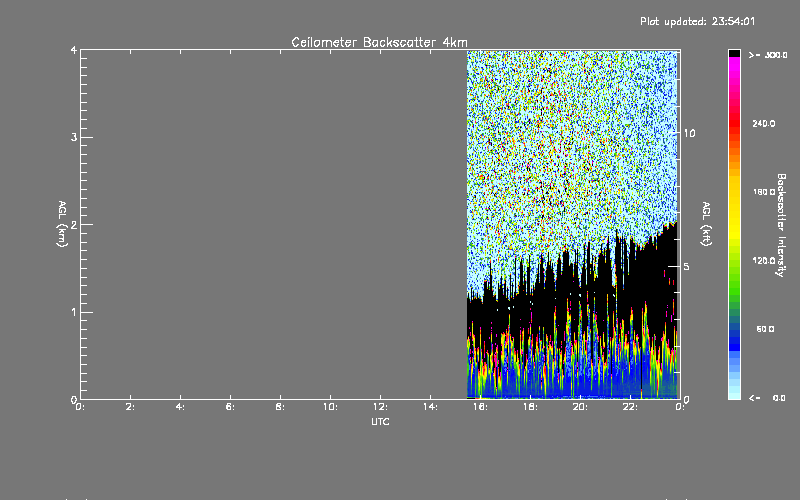Viewport: 800px width, 500px height.
Task: Click the '>= 300.0' colorbar value
Action: point(768,55)
